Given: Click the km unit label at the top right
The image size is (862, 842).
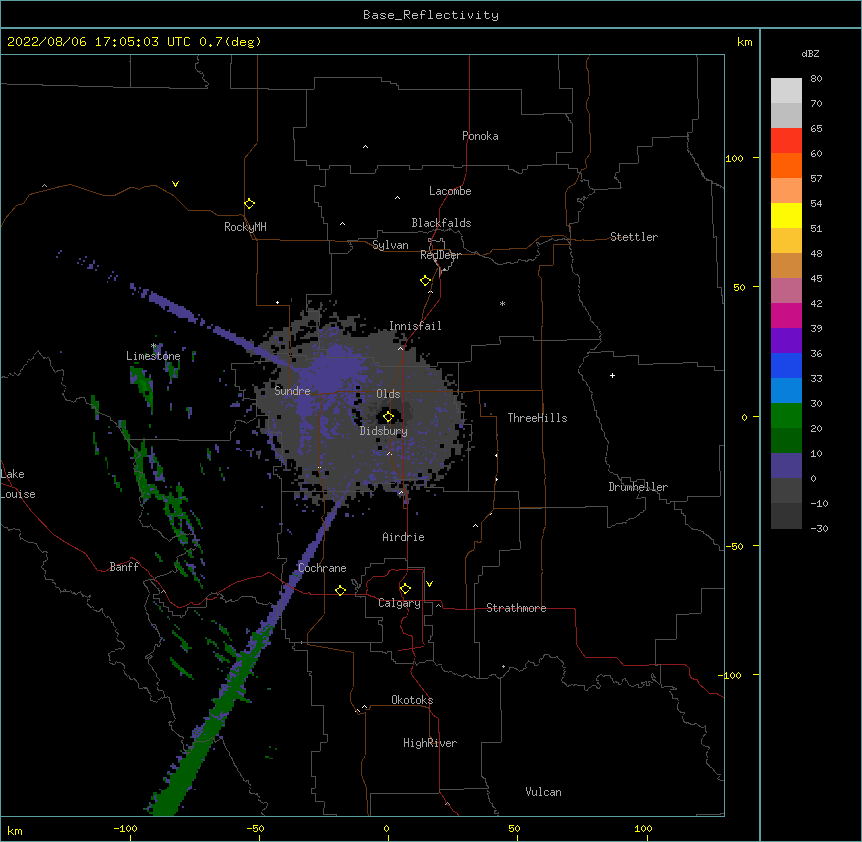Looking at the screenshot, I should [x=744, y=42].
